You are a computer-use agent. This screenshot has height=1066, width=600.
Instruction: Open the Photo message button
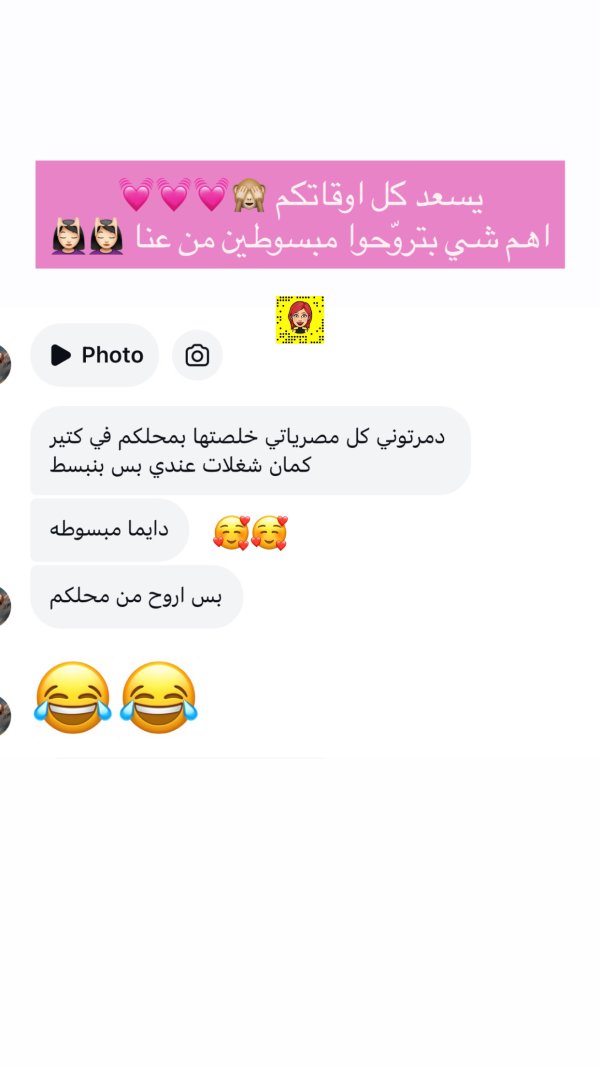pos(94,355)
